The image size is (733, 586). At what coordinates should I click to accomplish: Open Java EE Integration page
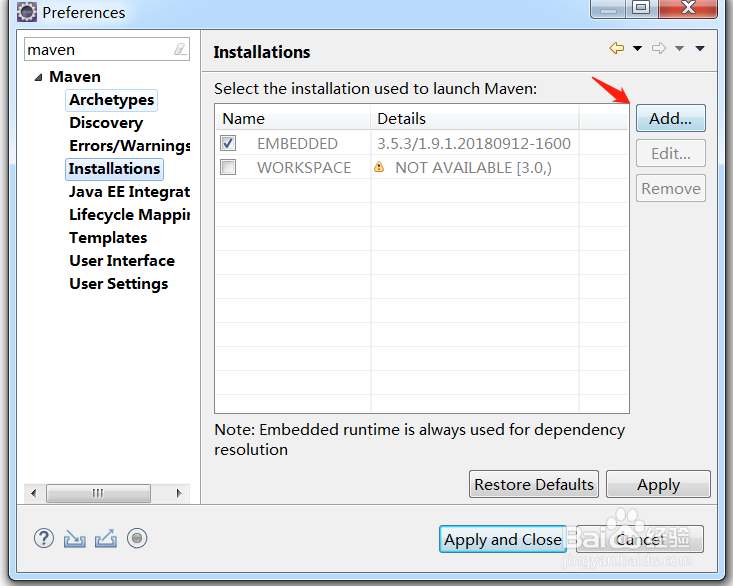[129, 192]
